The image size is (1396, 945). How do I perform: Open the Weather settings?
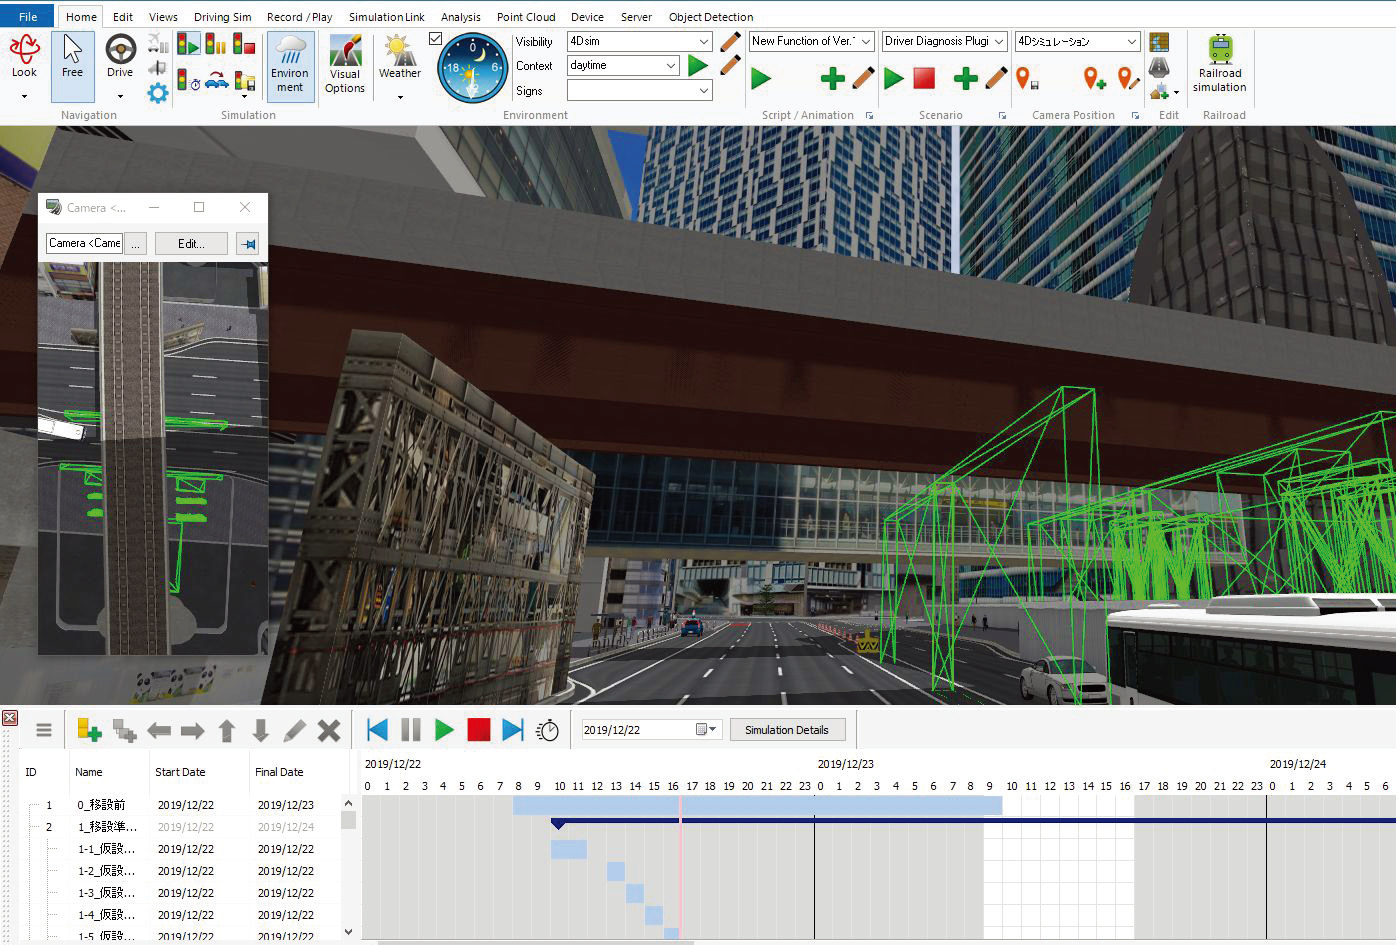click(400, 58)
